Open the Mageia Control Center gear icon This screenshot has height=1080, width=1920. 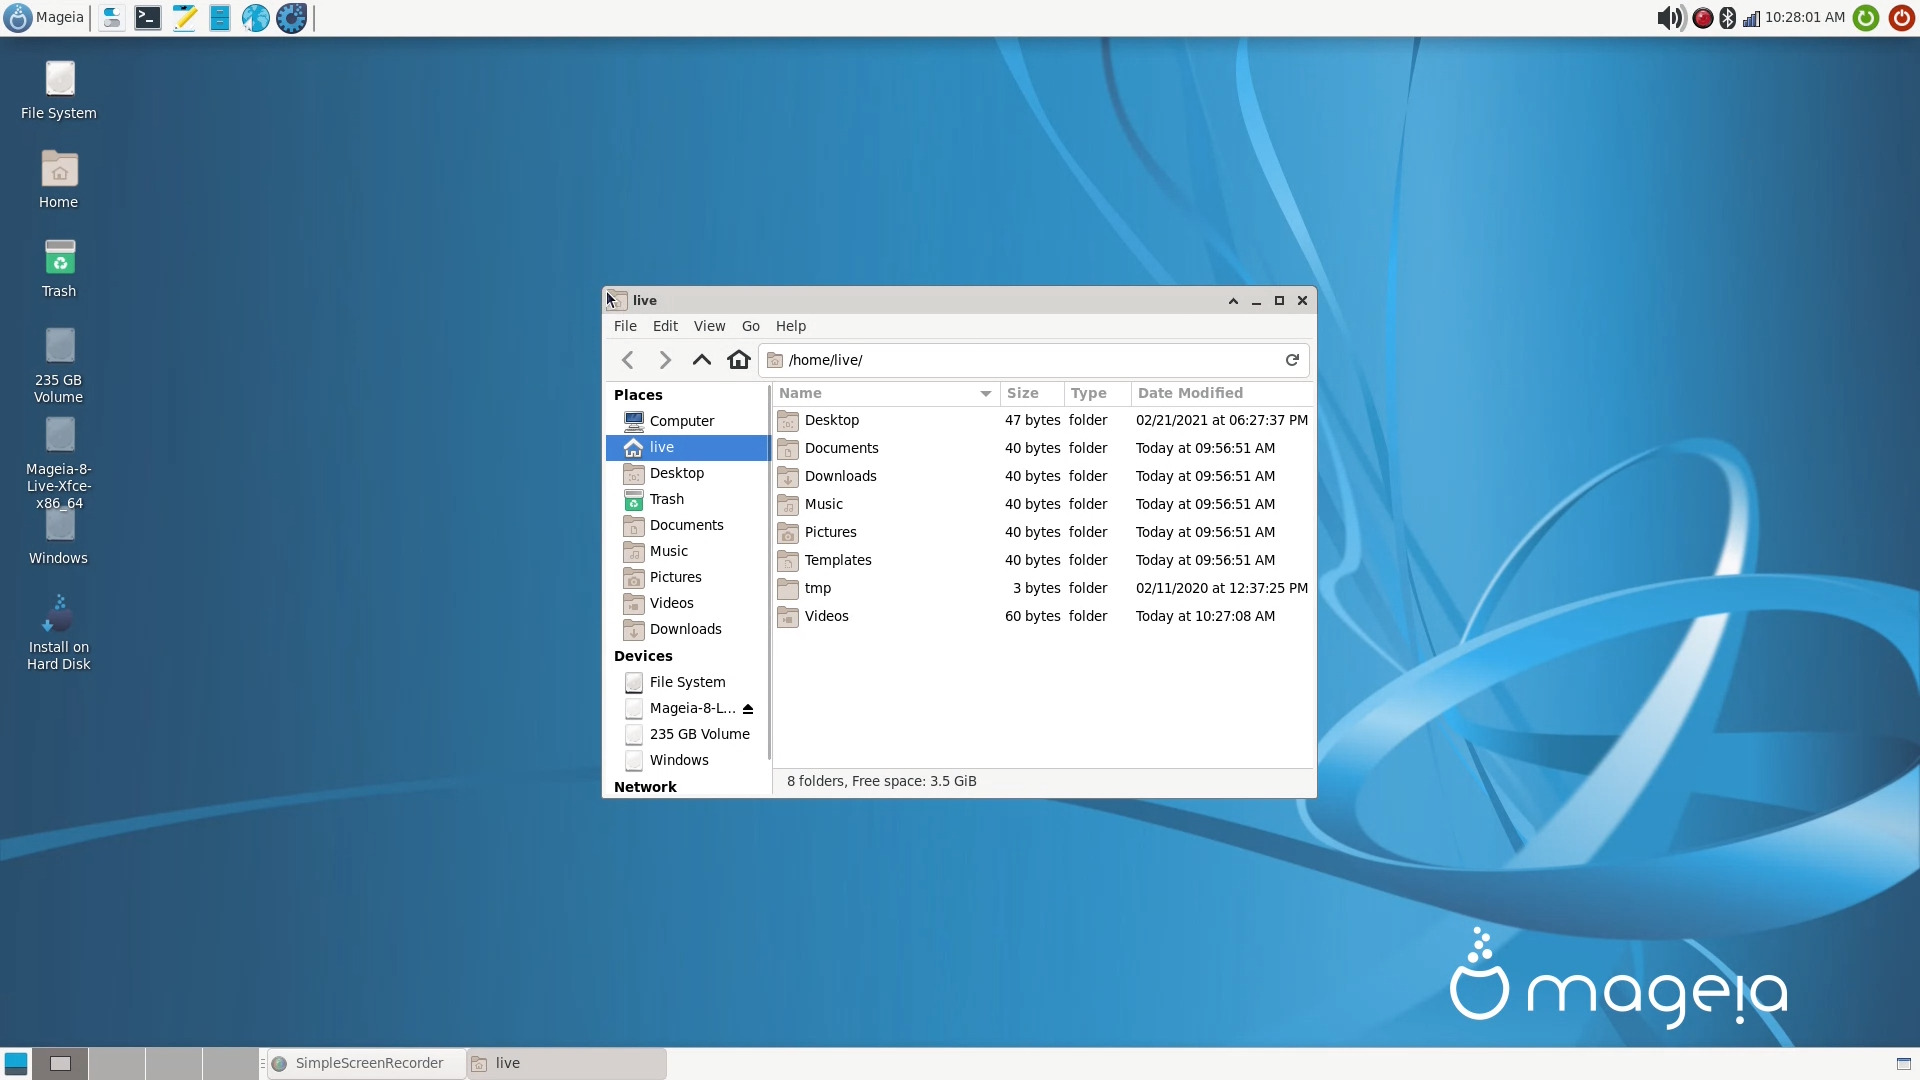pyautogui.click(x=290, y=17)
